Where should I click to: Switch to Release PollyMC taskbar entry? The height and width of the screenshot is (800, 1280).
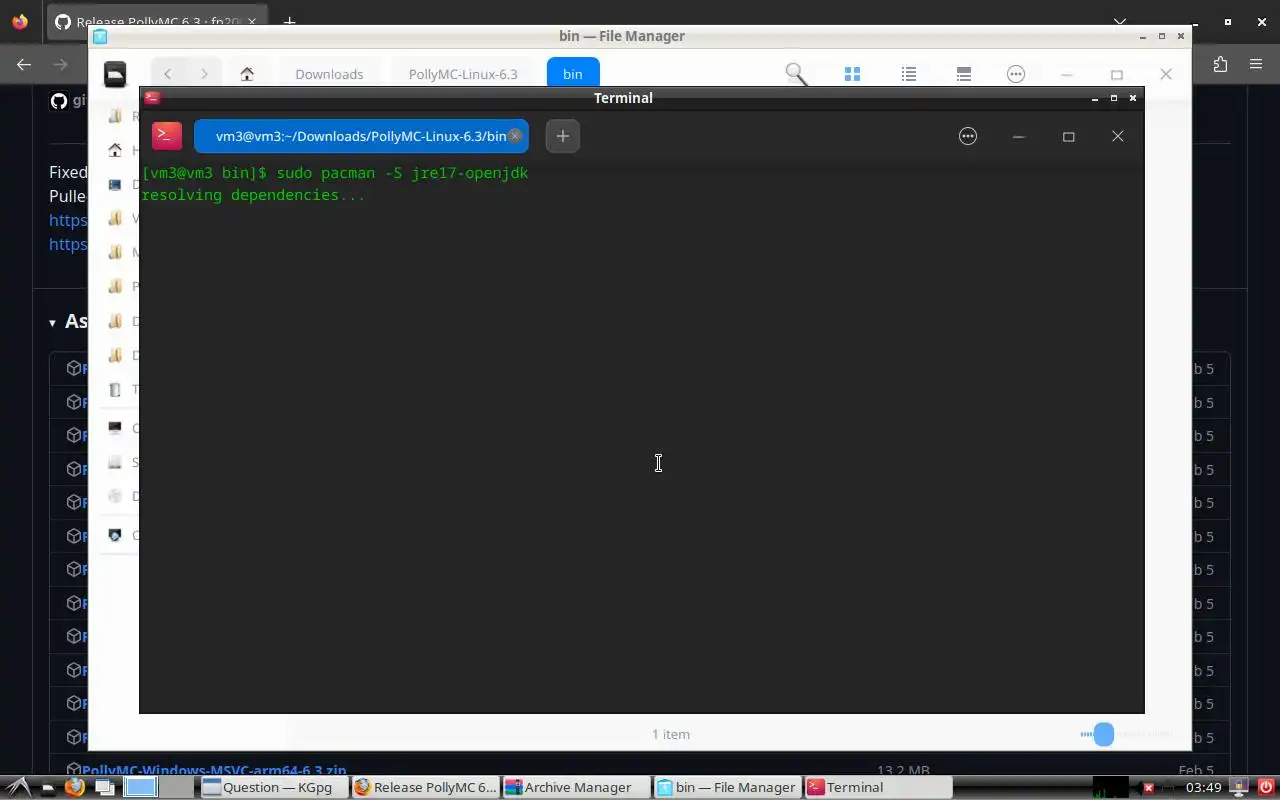(425, 787)
